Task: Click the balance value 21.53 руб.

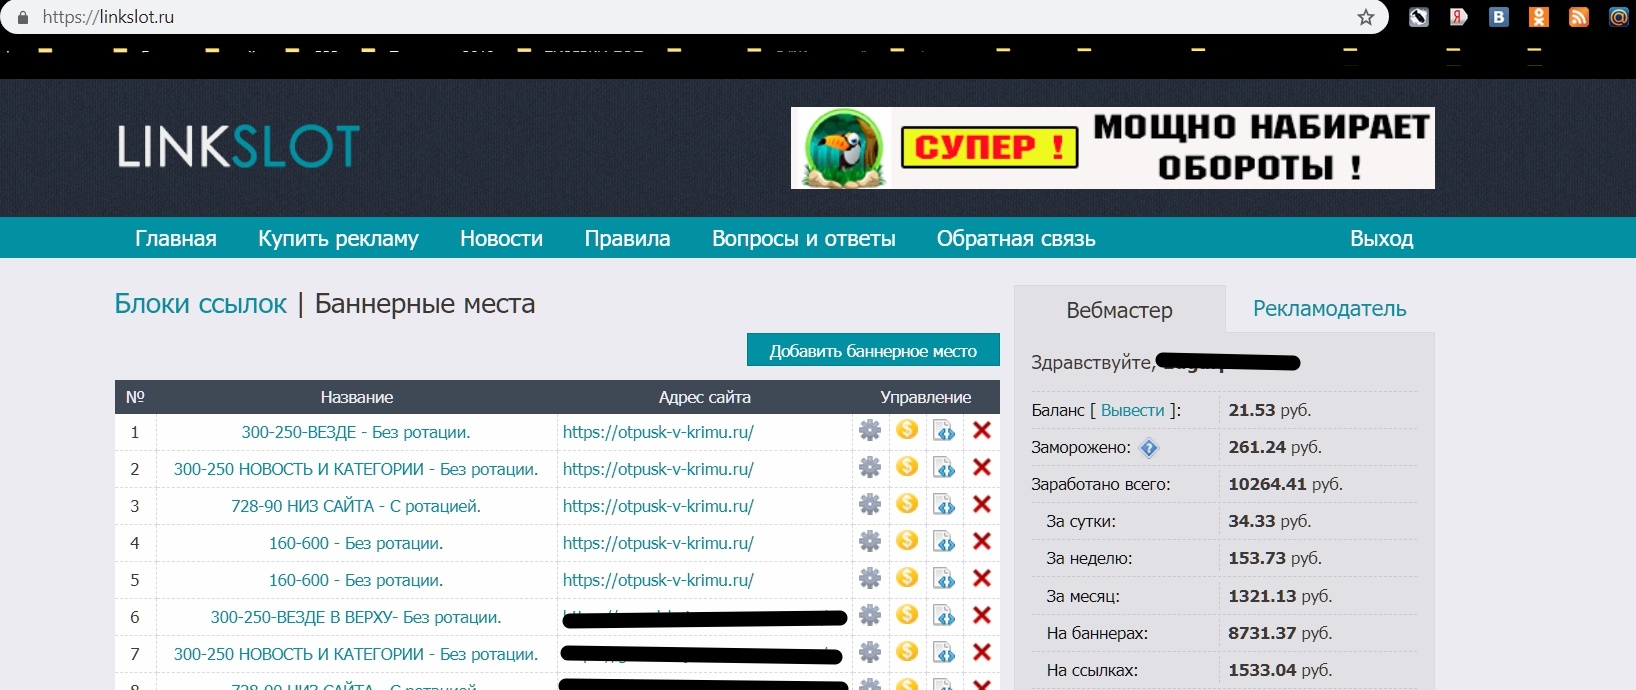Action: coord(1270,410)
